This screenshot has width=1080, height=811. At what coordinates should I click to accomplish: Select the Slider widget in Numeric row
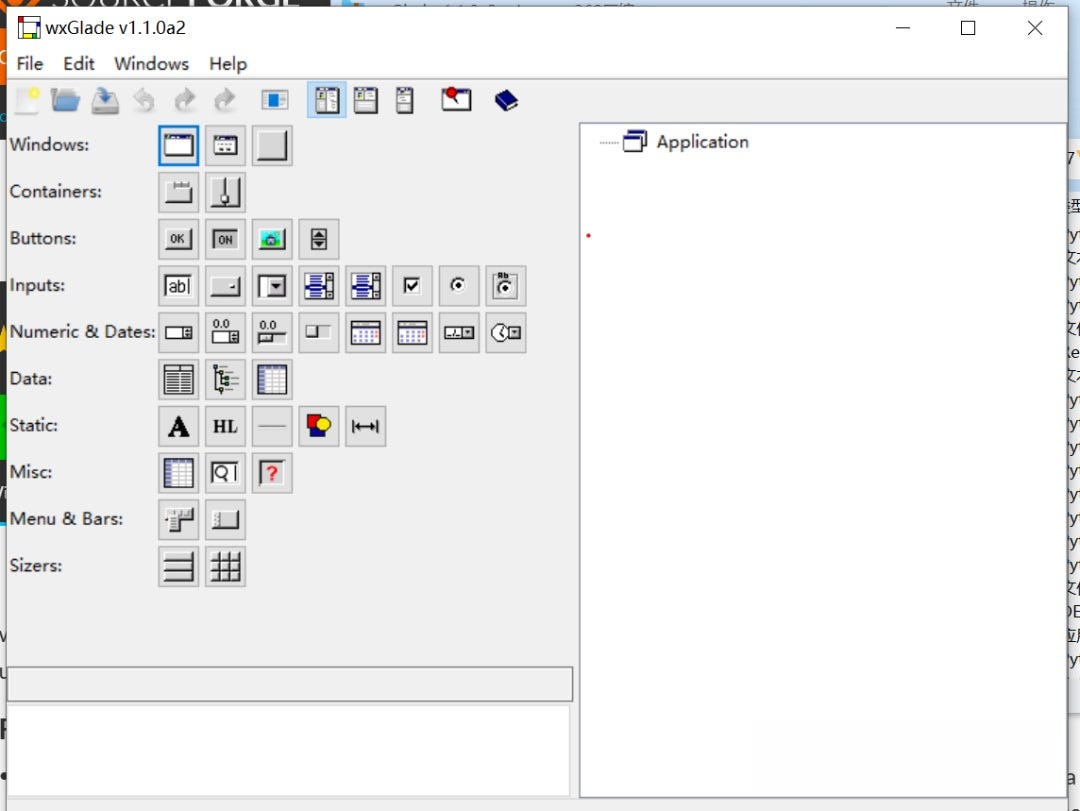tap(273, 332)
